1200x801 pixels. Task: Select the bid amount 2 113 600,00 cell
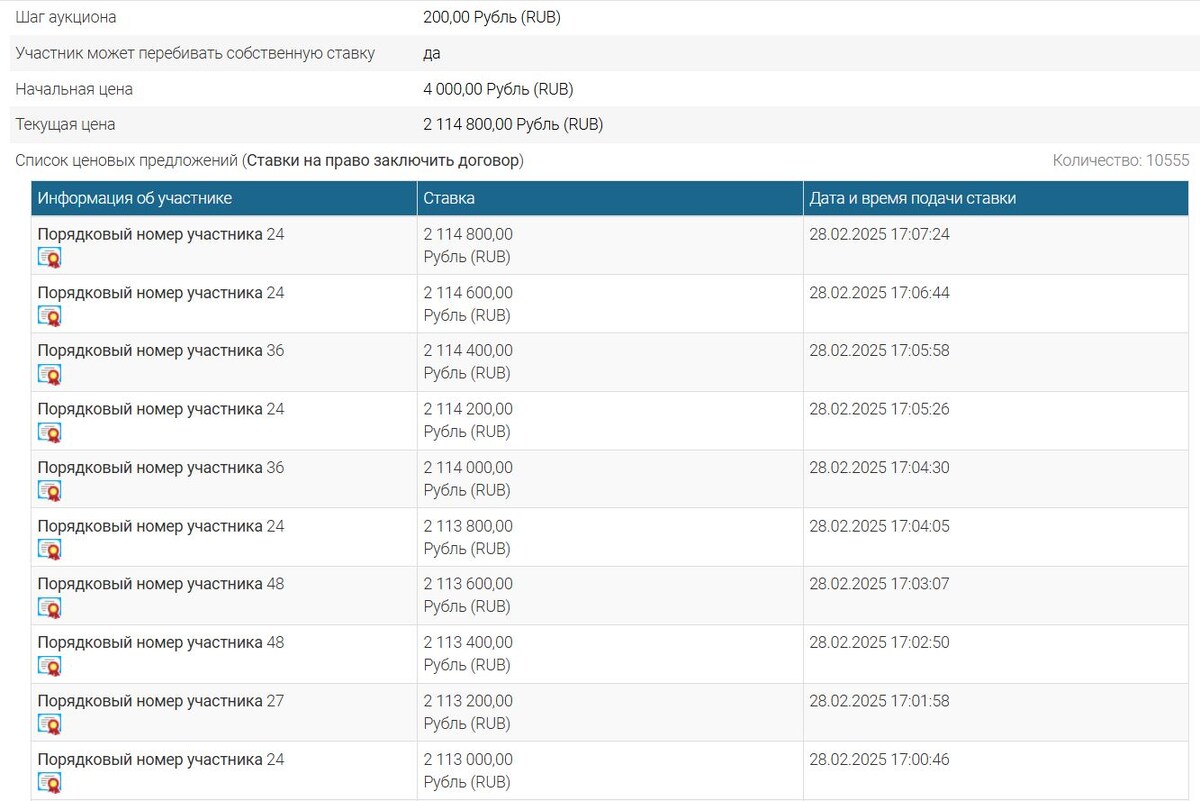coord(610,595)
